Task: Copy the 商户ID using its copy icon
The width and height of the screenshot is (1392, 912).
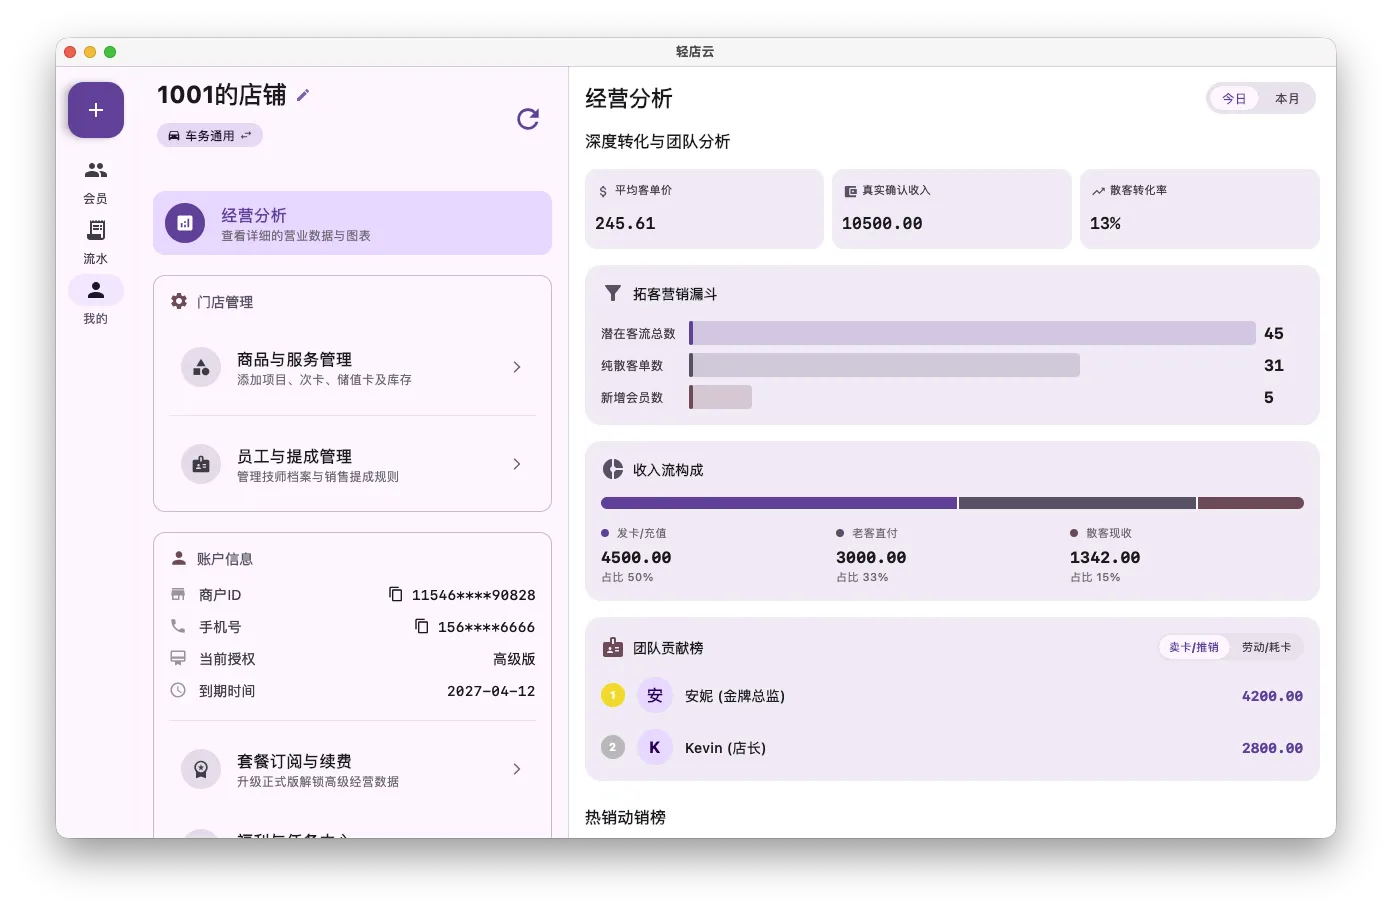Action: (x=394, y=593)
